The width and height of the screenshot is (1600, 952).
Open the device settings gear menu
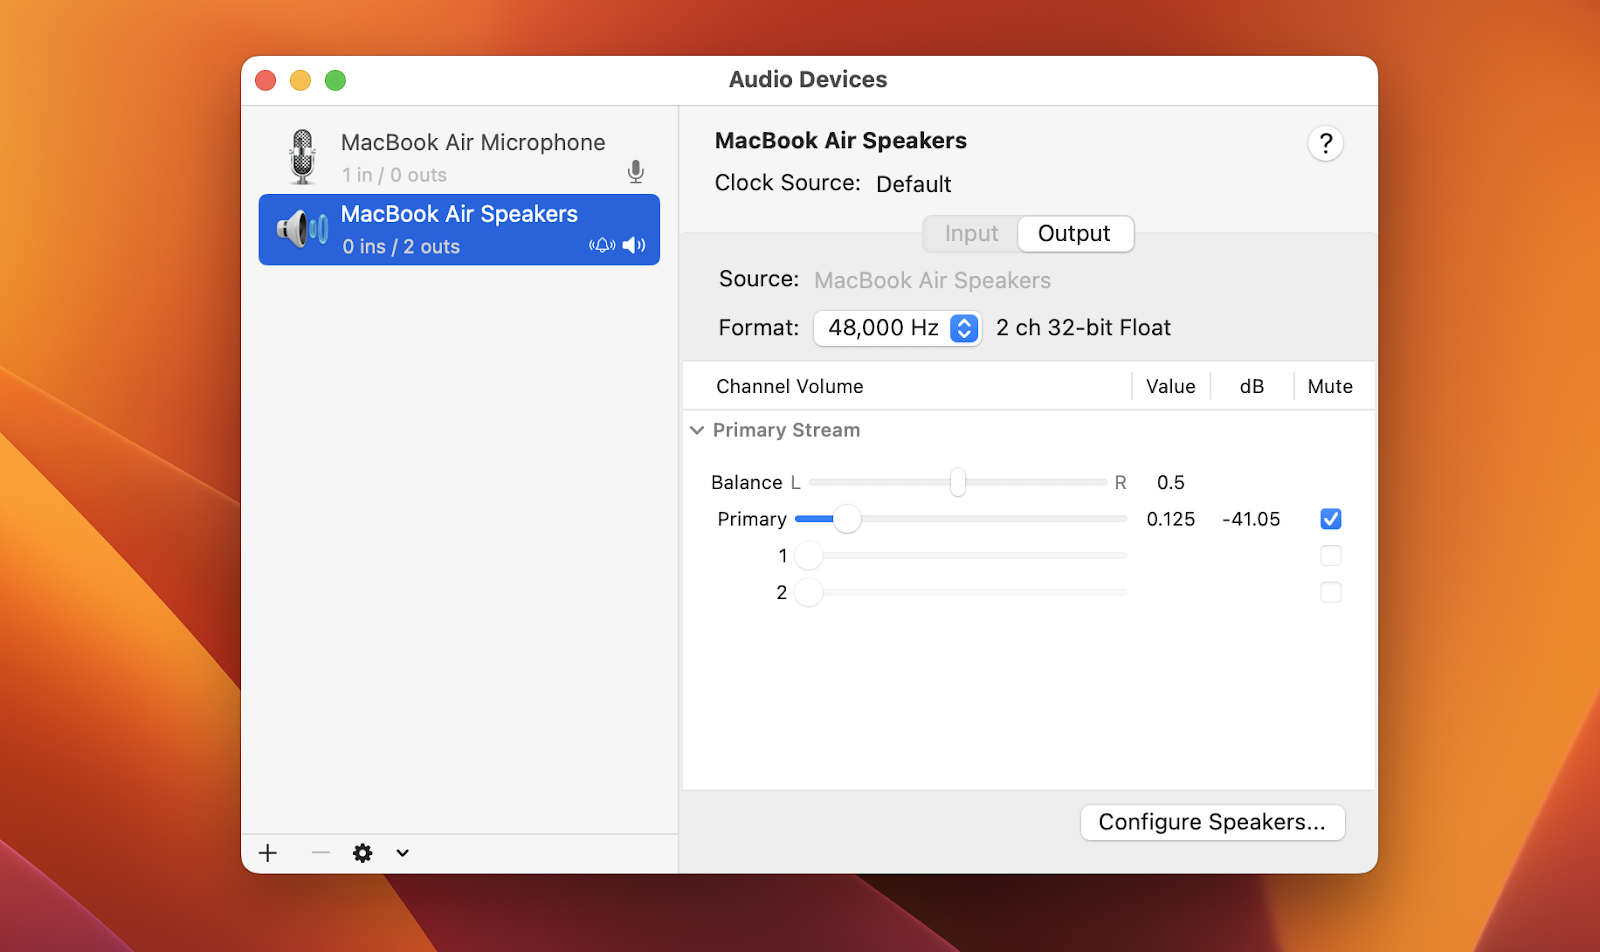click(x=362, y=853)
